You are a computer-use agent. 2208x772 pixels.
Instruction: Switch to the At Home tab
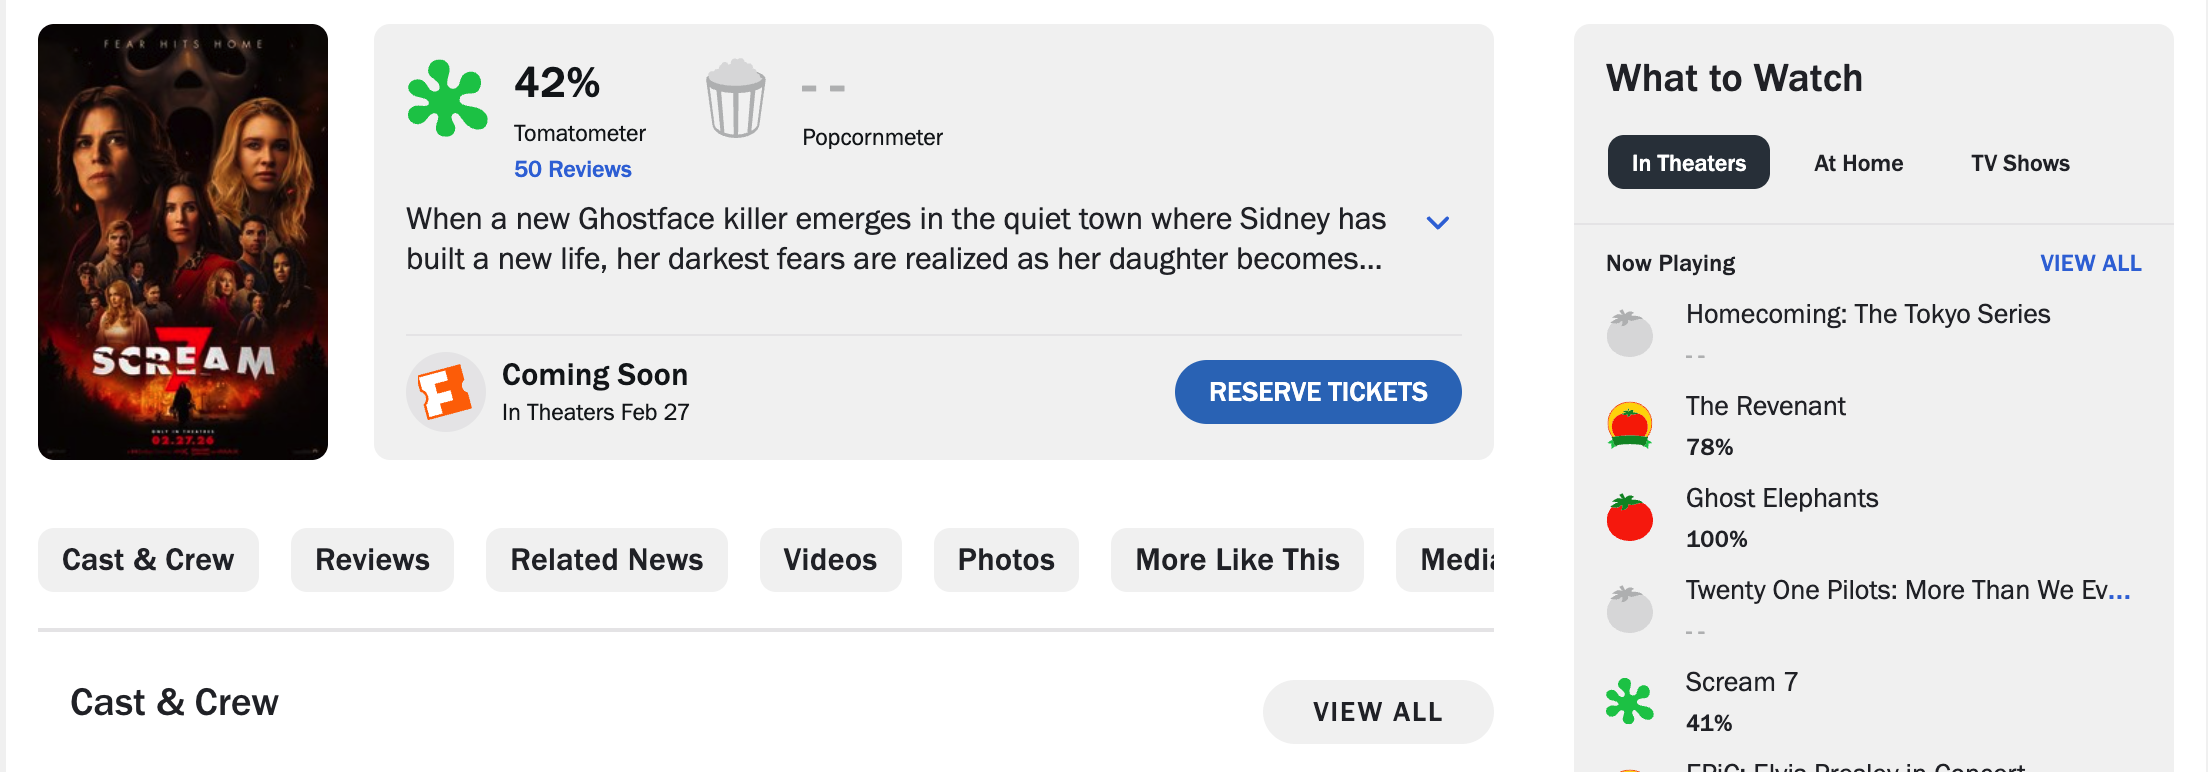(1858, 163)
